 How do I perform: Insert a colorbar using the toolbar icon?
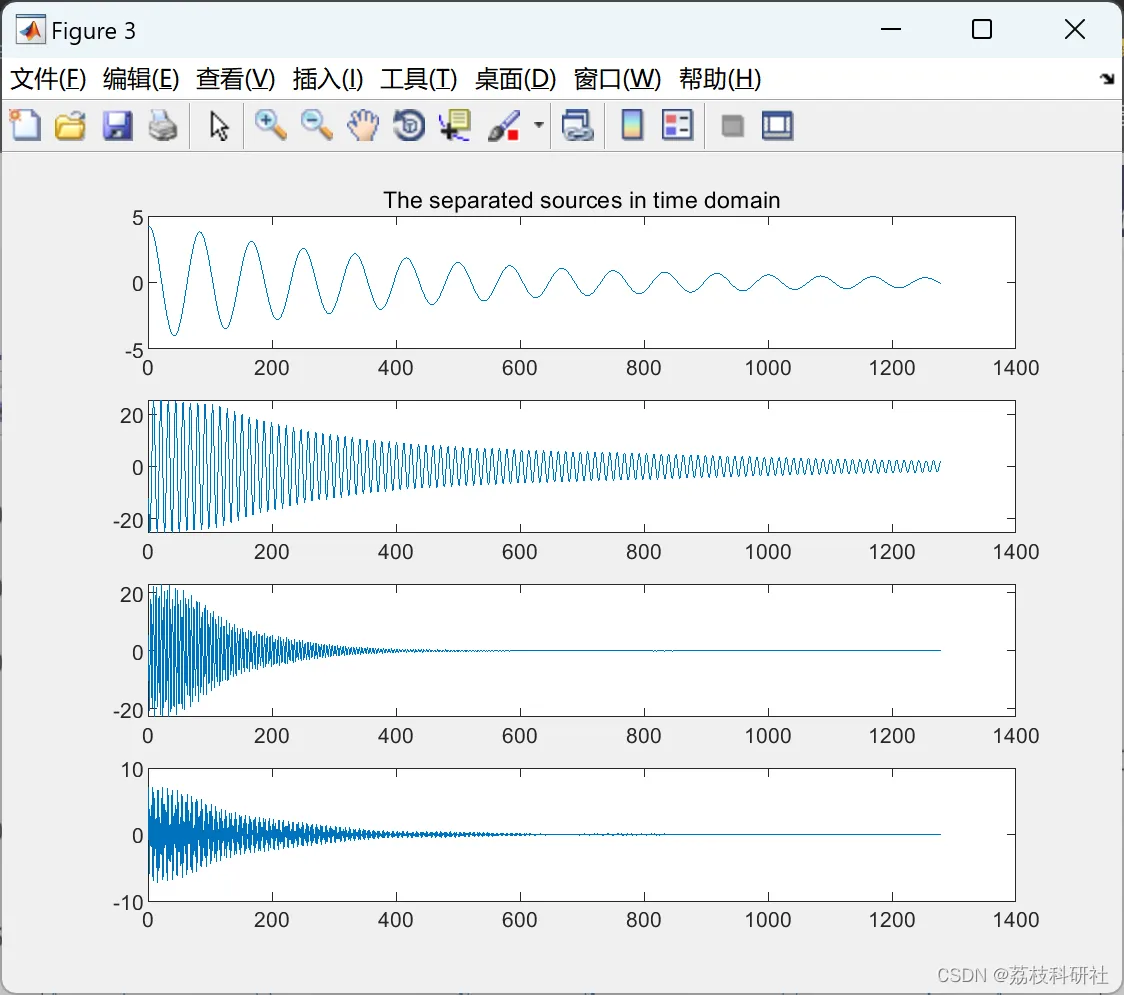632,125
